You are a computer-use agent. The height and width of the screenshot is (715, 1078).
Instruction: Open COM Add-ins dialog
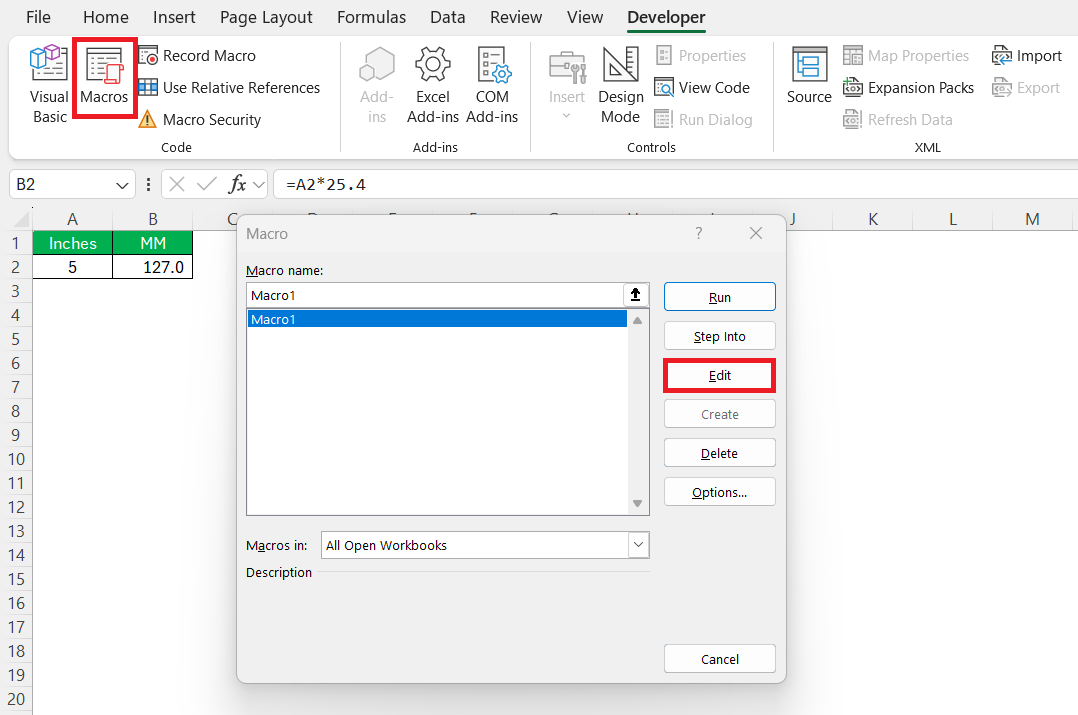(x=492, y=85)
